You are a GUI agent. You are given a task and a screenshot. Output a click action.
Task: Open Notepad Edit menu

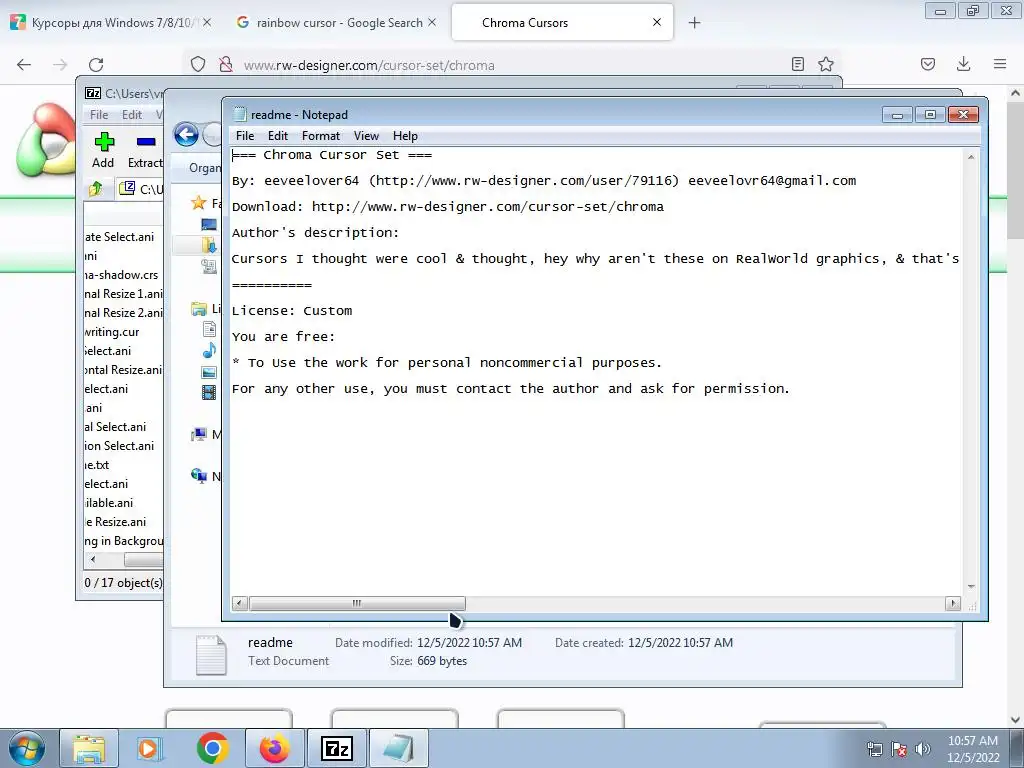[x=278, y=136]
